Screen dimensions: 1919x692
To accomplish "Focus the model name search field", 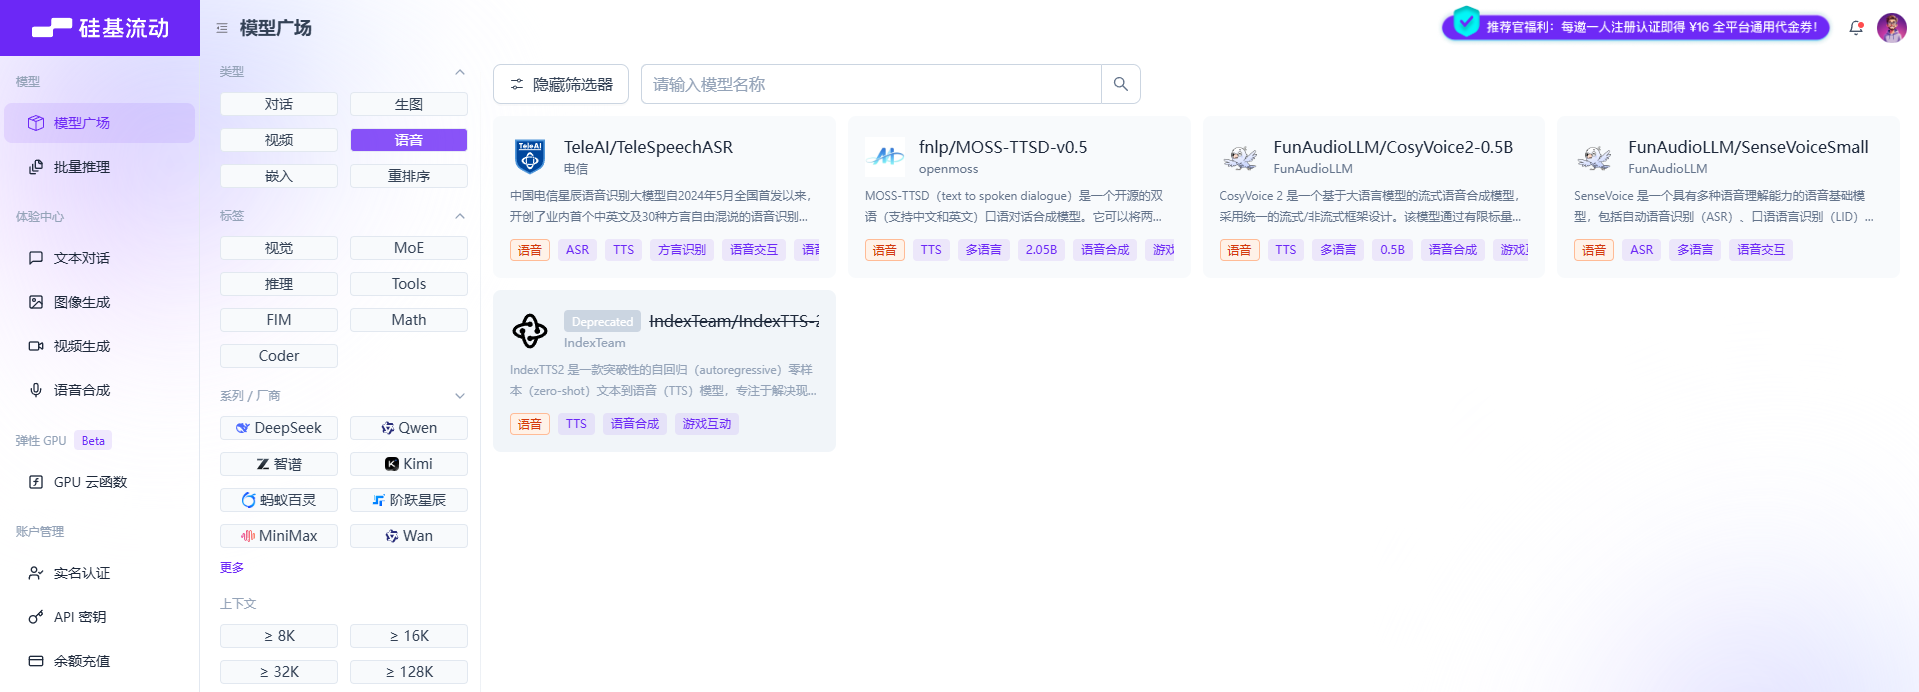I will click(x=871, y=84).
